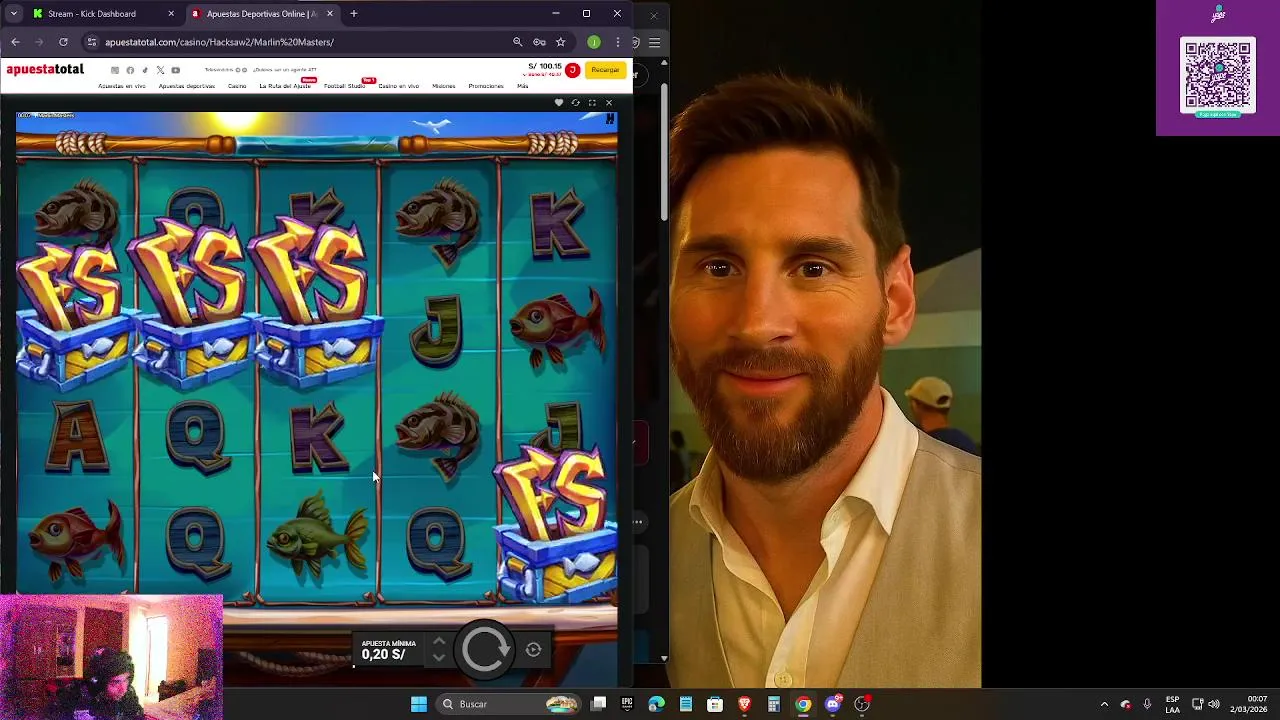Open the YouTube icon in the site header

coord(175,70)
